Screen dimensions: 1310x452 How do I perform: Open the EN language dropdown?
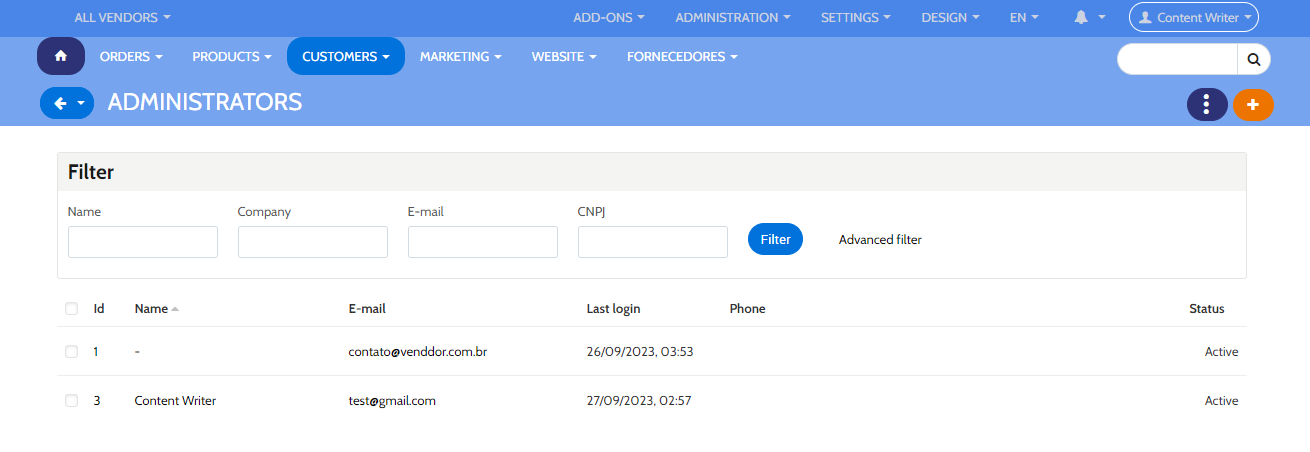click(1023, 17)
